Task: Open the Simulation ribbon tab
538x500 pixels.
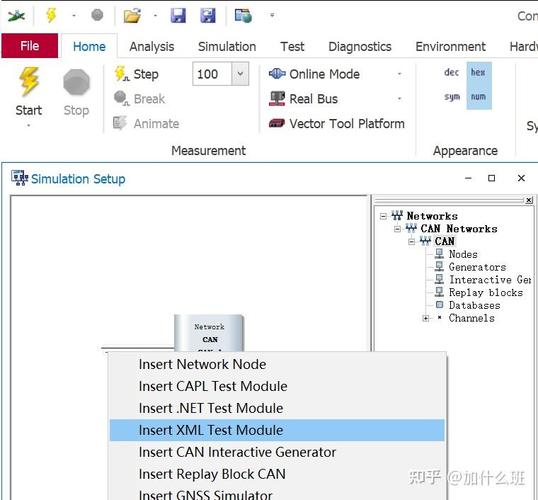Action: click(227, 47)
